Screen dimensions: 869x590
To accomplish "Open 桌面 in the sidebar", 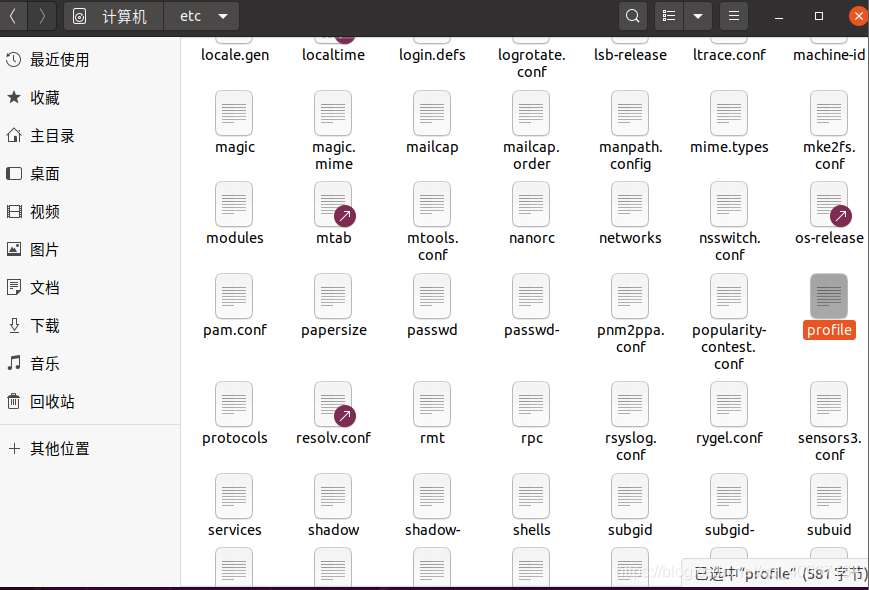I will click(x=90, y=174).
